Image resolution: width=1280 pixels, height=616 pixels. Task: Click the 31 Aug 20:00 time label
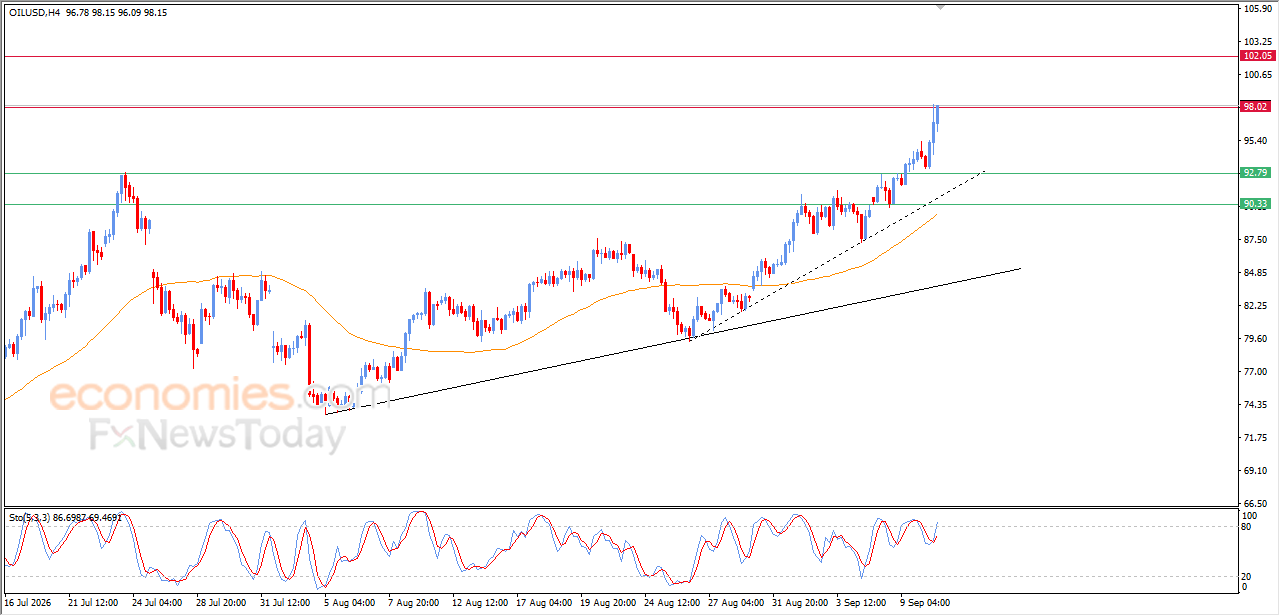click(798, 603)
